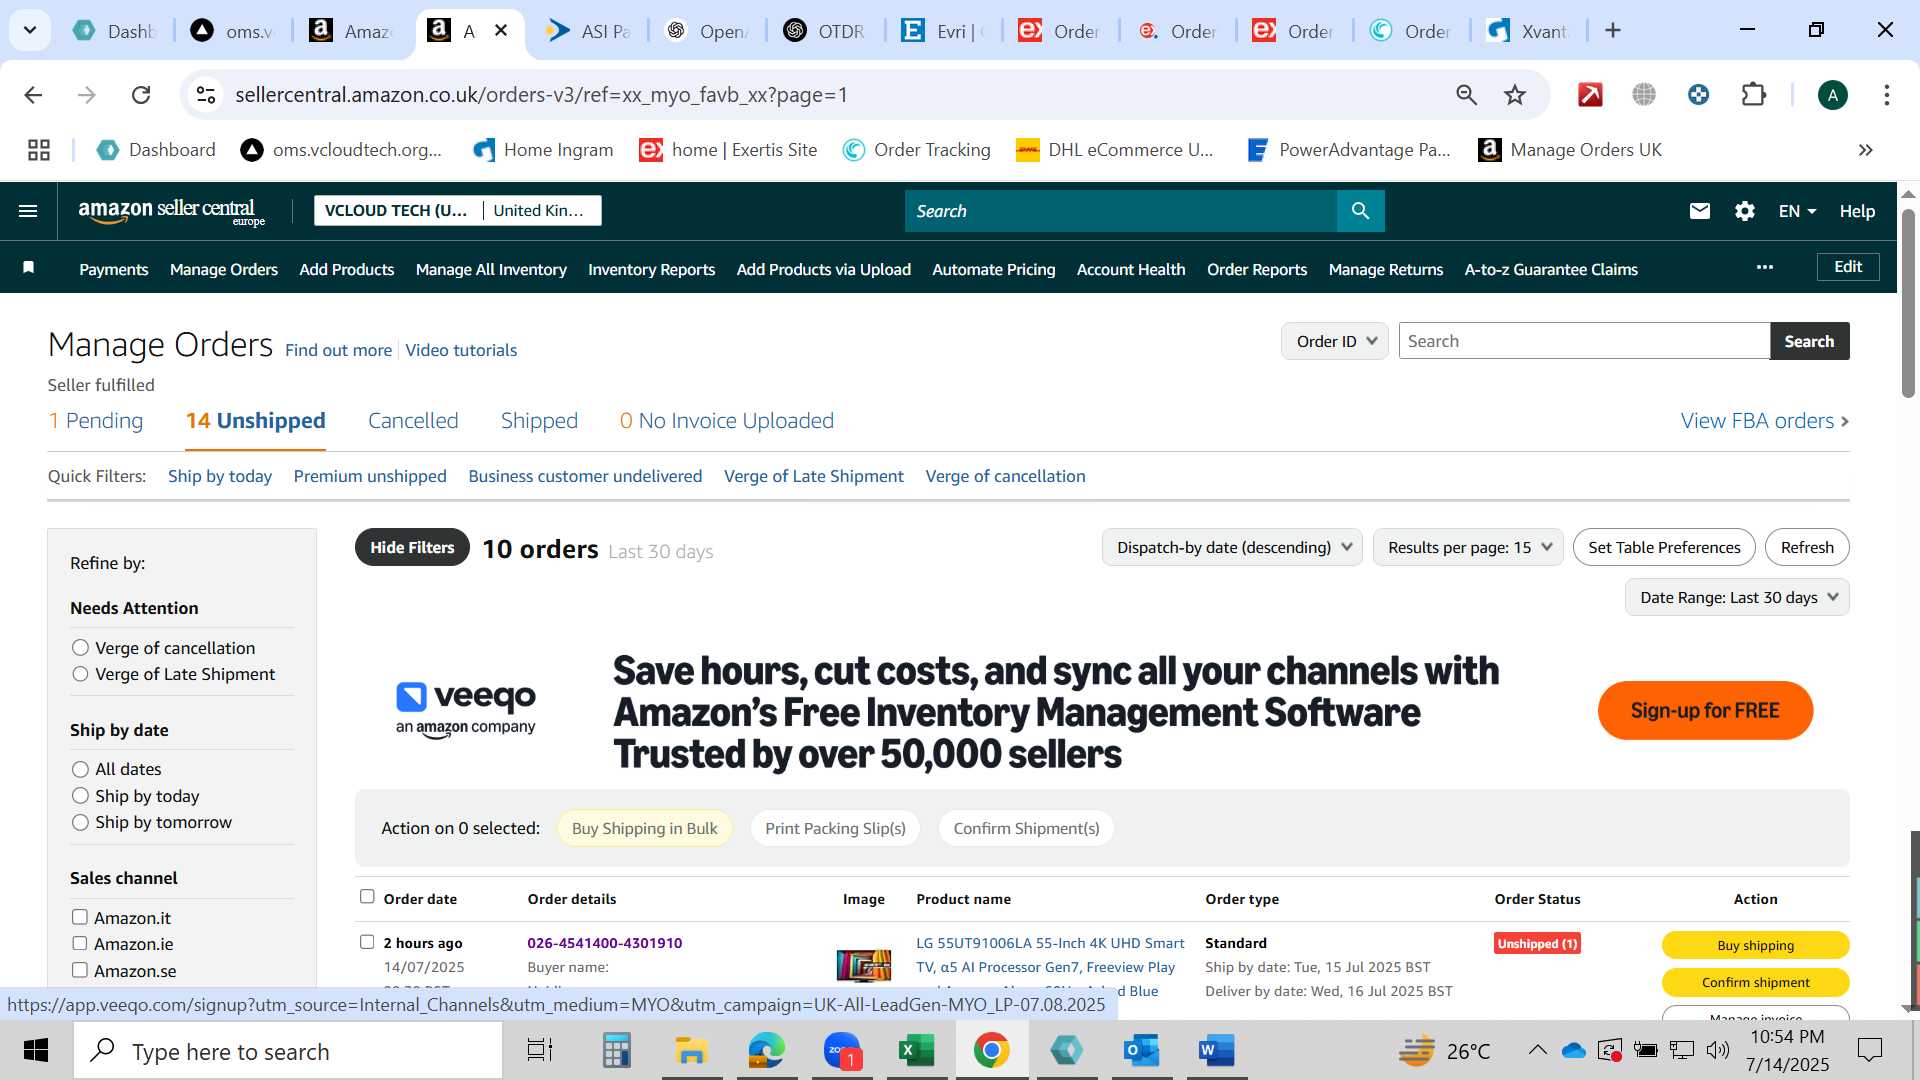The width and height of the screenshot is (1920, 1080).
Task: Click the Order ID search input field
Action: pos(1584,341)
